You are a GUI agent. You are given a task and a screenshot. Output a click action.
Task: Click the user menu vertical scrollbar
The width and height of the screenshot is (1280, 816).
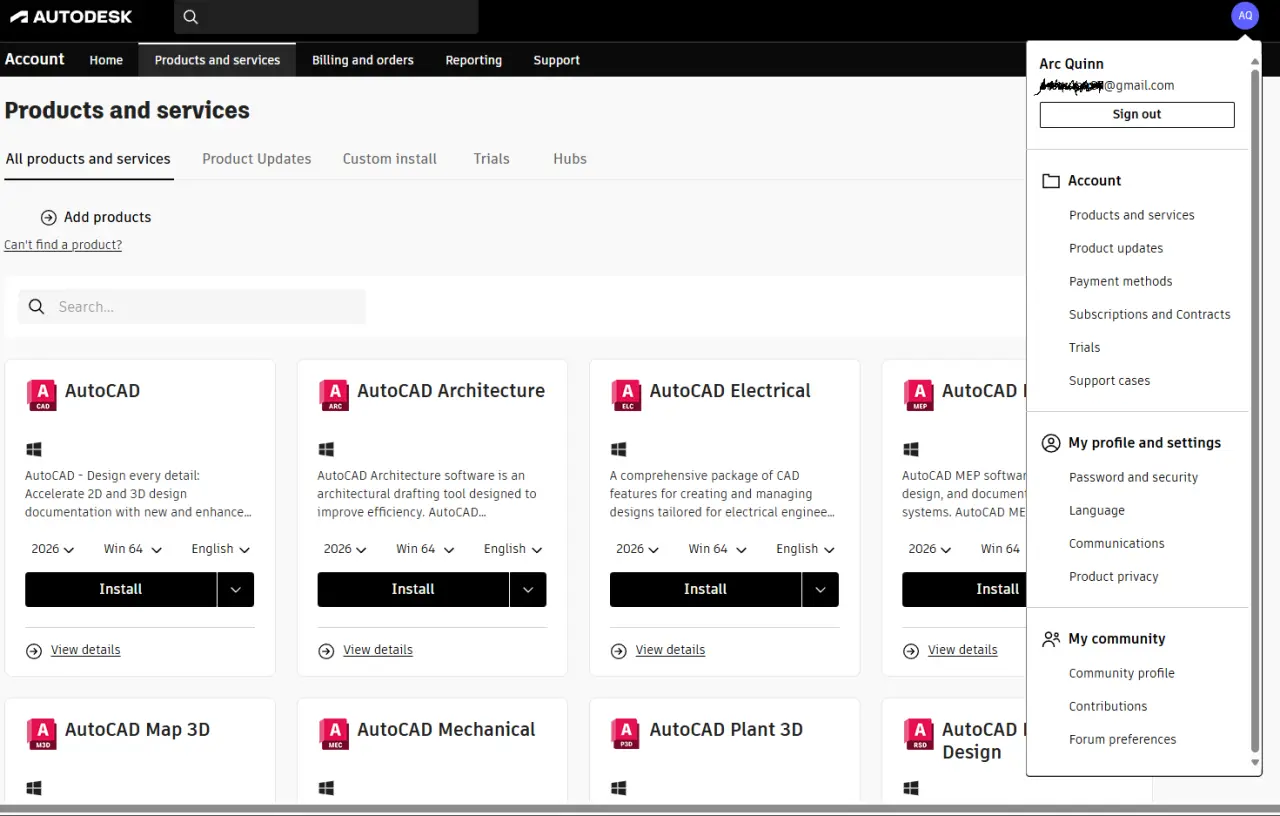[x=1256, y=410]
